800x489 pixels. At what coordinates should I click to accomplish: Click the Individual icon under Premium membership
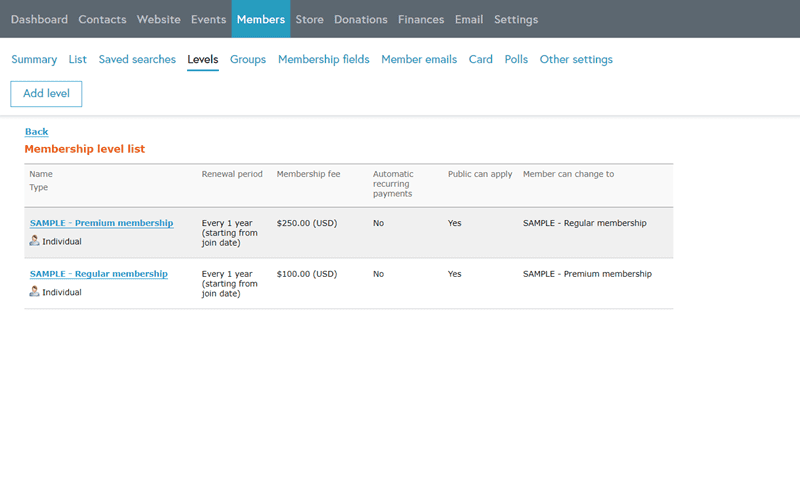pyautogui.click(x=34, y=240)
